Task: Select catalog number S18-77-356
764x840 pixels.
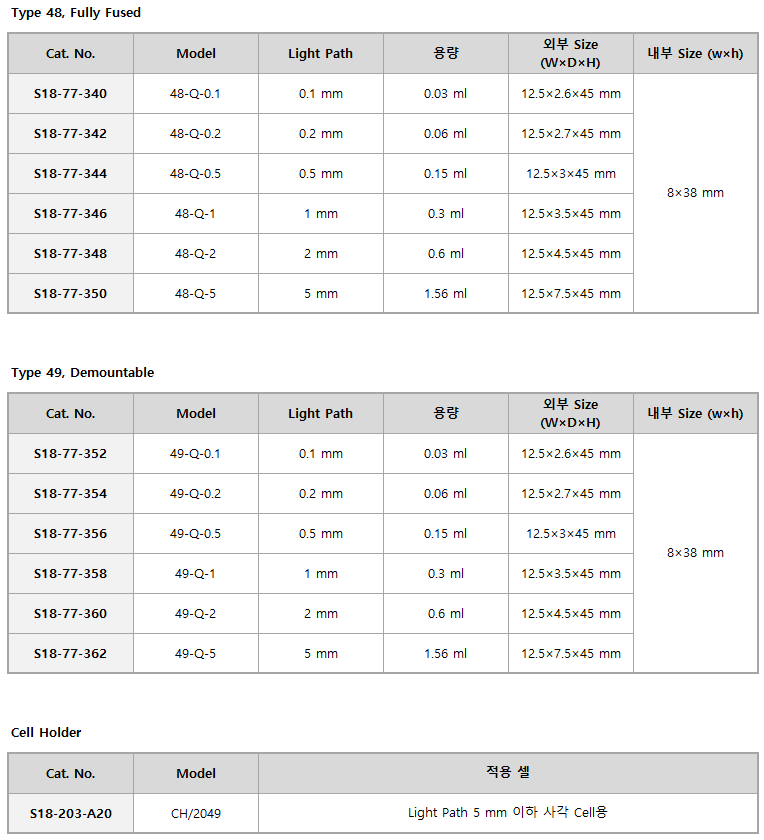Action: [x=70, y=534]
